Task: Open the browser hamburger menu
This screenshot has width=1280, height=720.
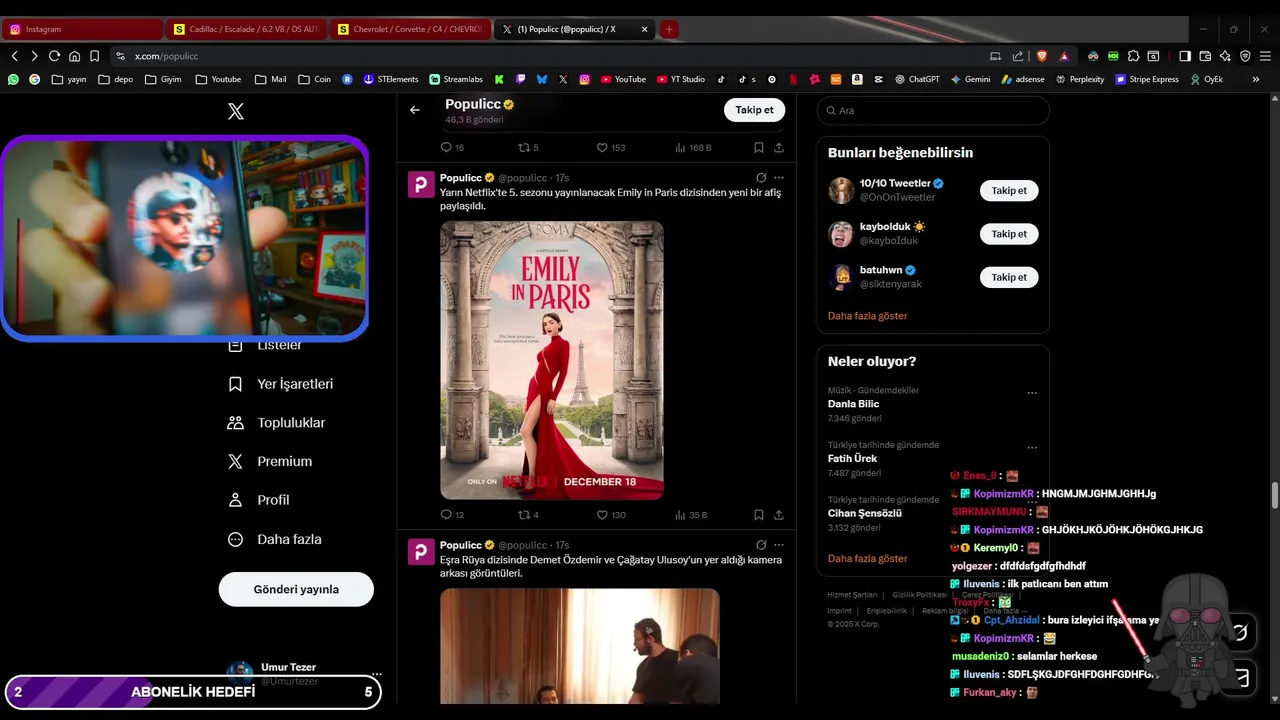Action: 1265,56
